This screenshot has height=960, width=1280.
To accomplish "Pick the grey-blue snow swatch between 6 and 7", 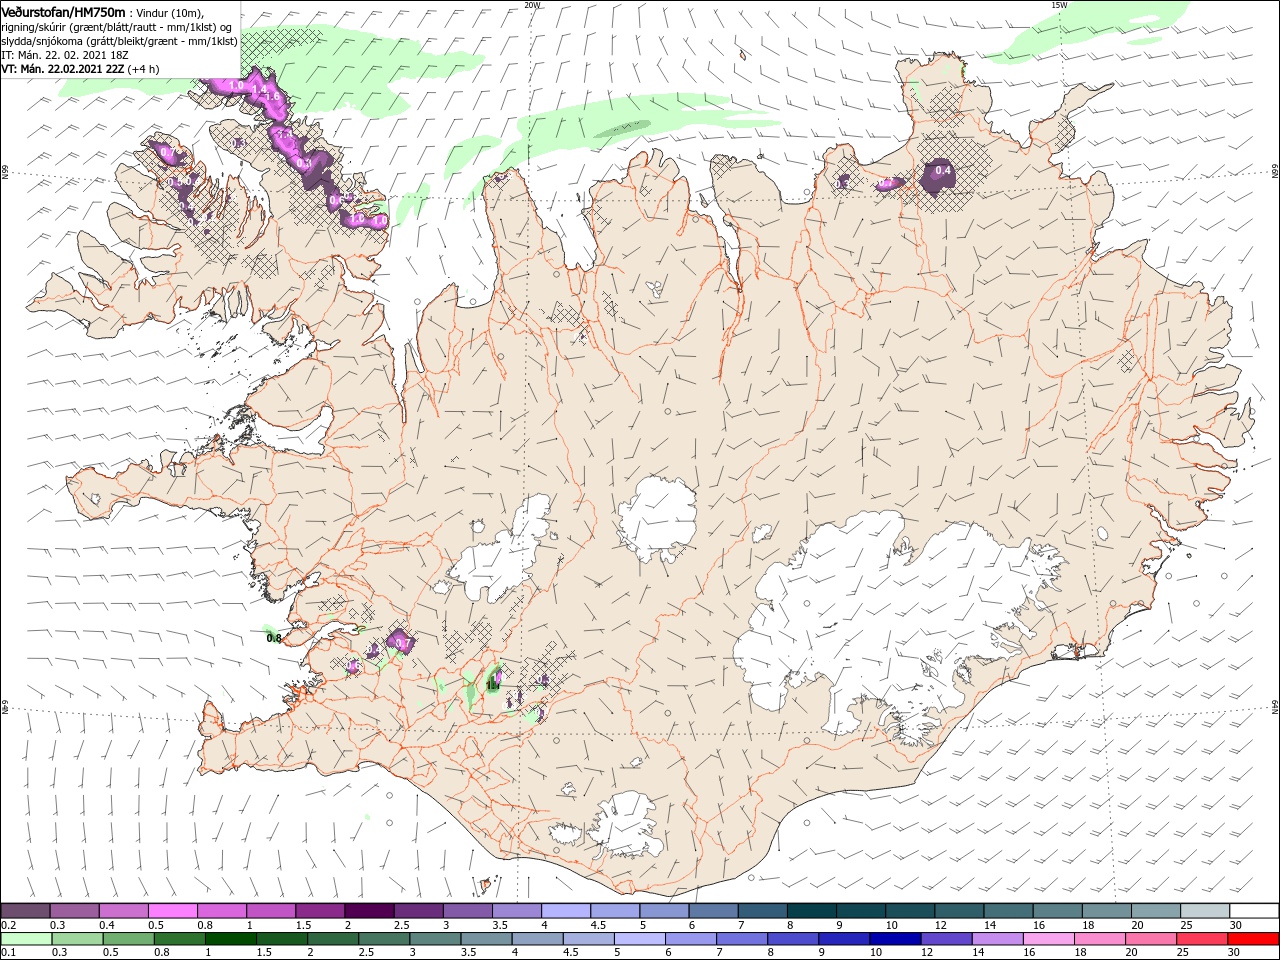I will click(713, 911).
